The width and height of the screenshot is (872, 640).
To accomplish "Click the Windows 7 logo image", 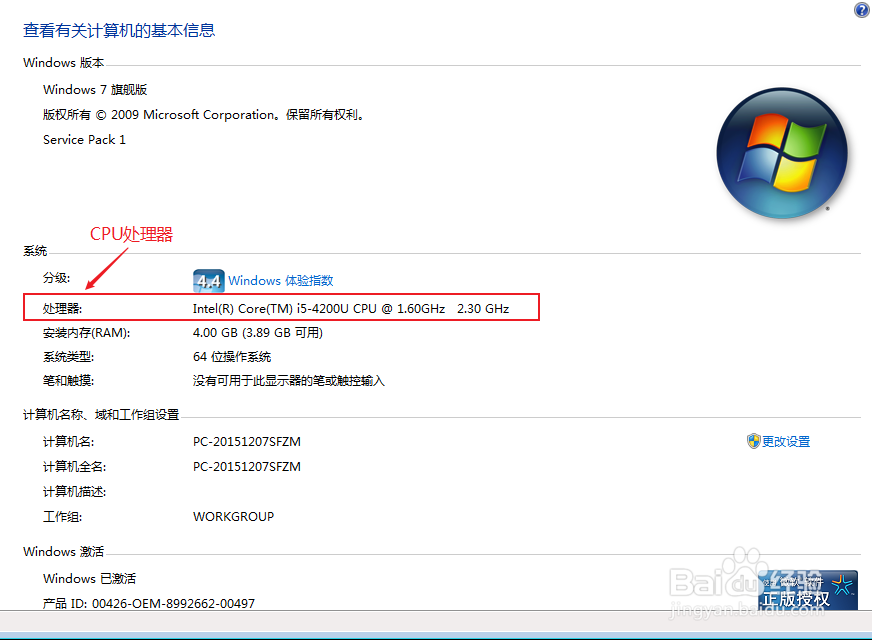I will (x=782, y=153).
